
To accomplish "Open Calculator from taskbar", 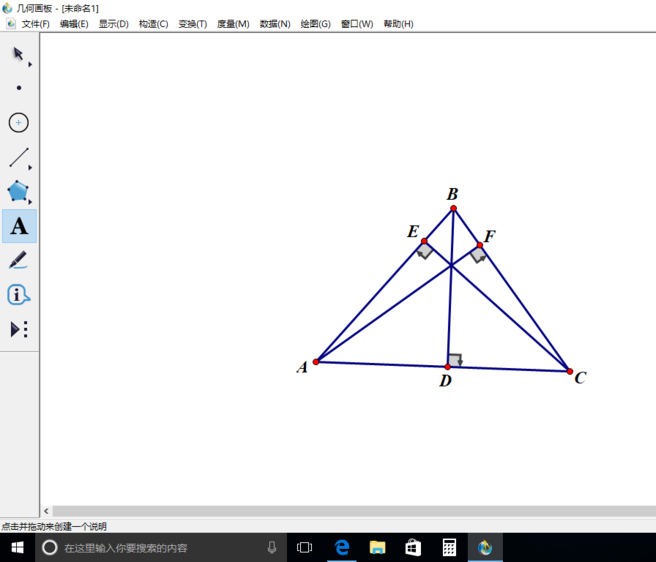I will point(449,547).
